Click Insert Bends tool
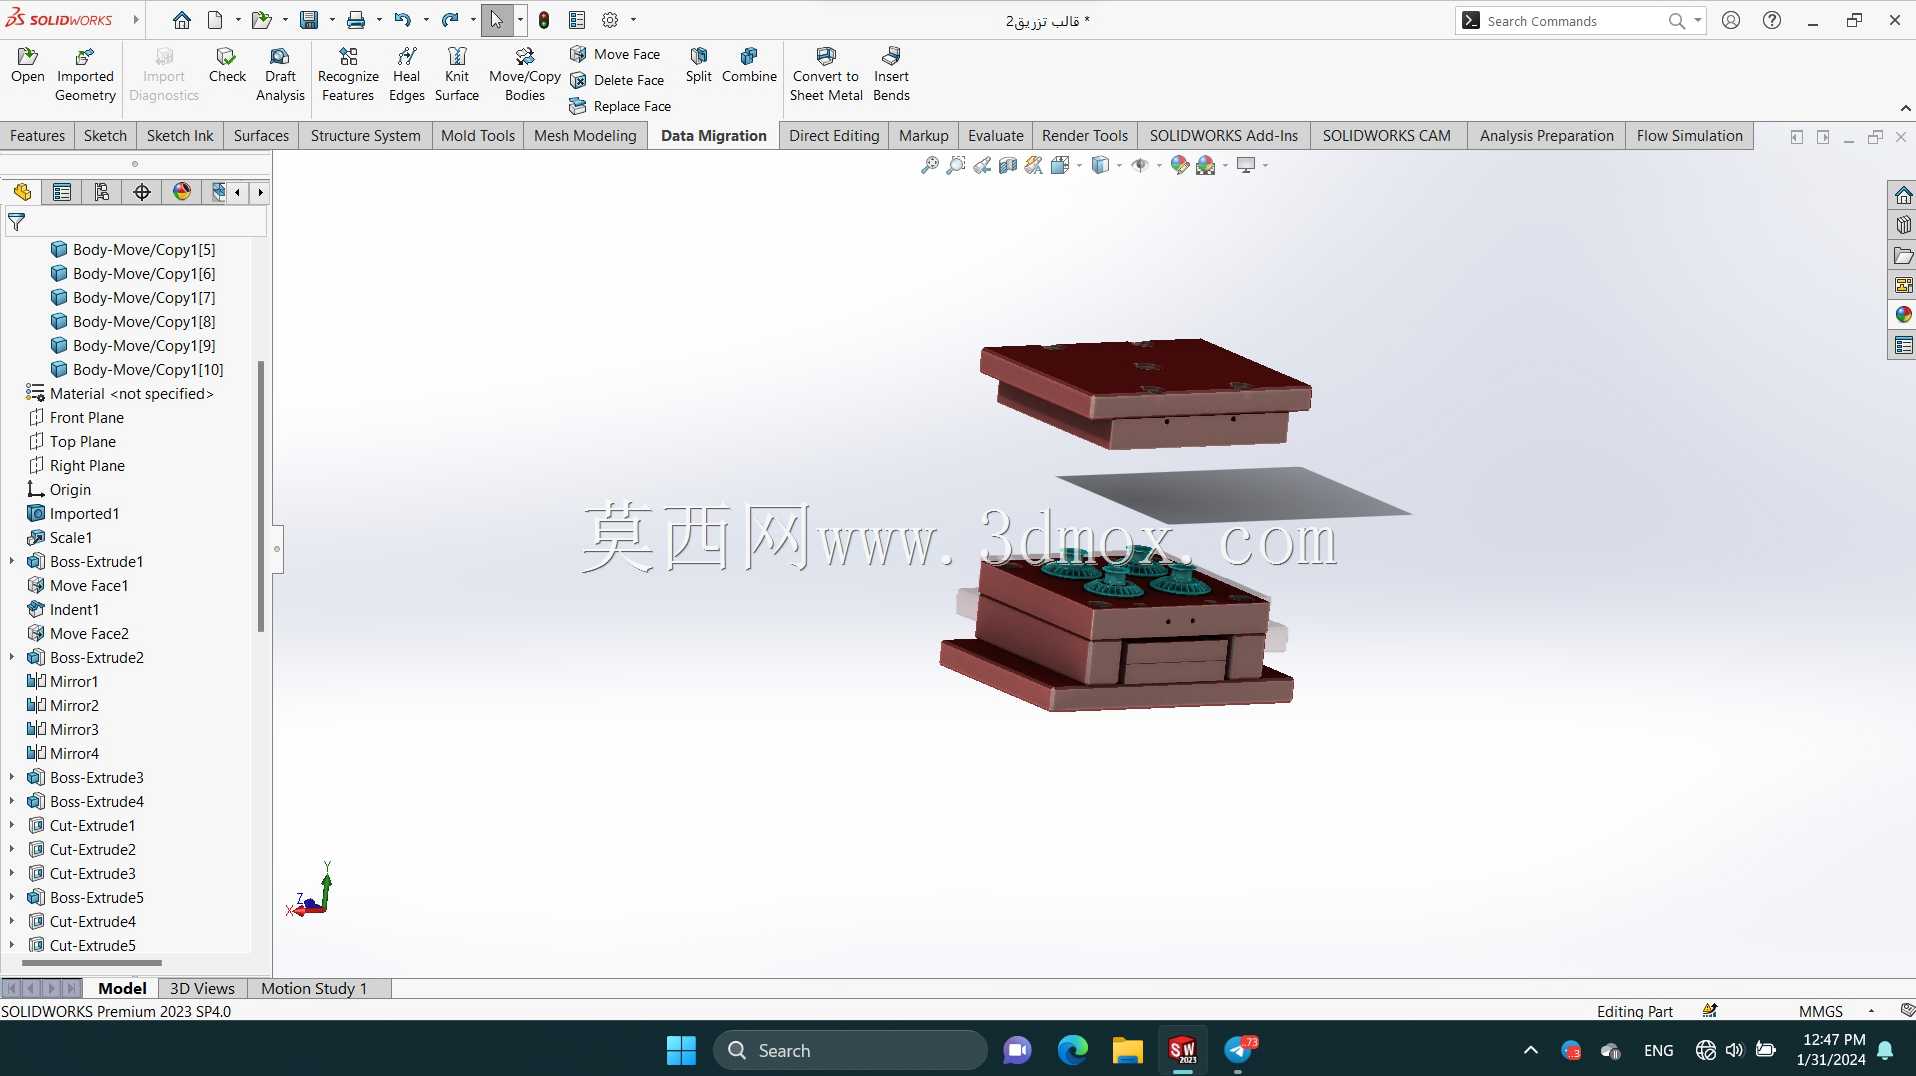This screenshot has width=1916, height=1076. (x=891, y=75)
